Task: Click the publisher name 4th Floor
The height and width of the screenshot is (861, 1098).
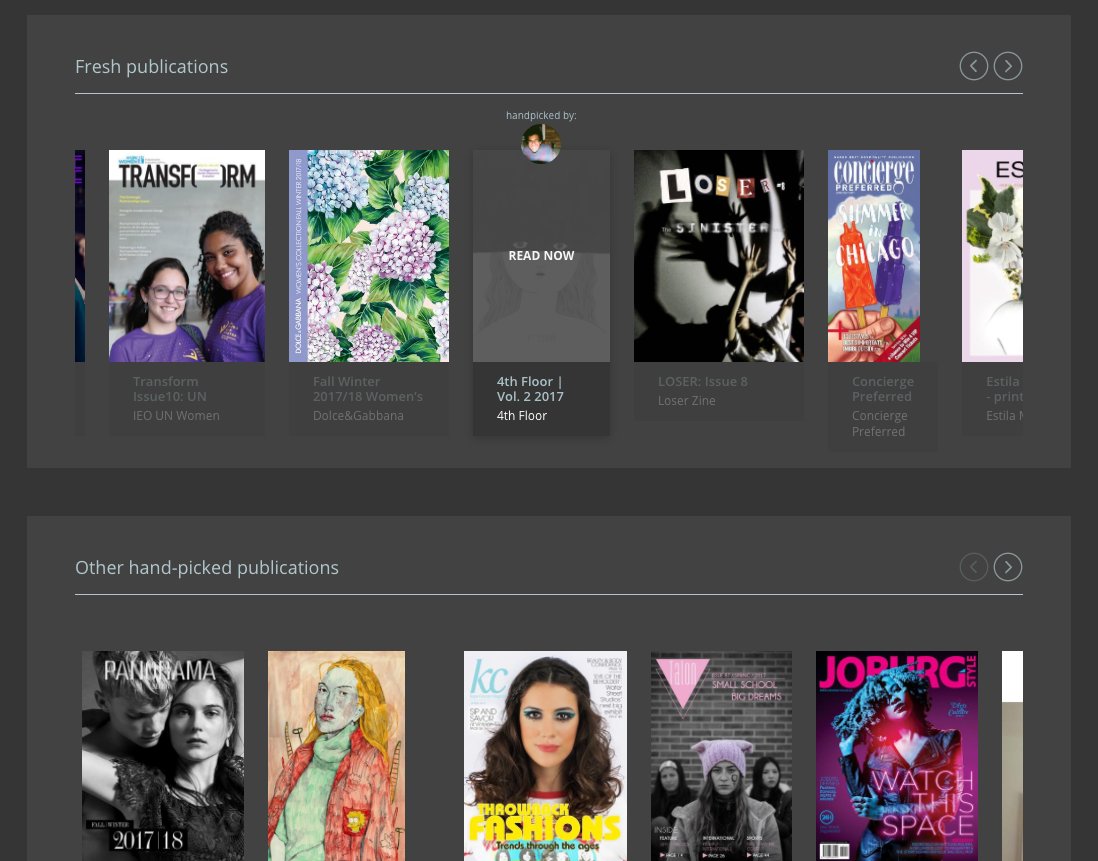Action: click(x=522, y=416)
